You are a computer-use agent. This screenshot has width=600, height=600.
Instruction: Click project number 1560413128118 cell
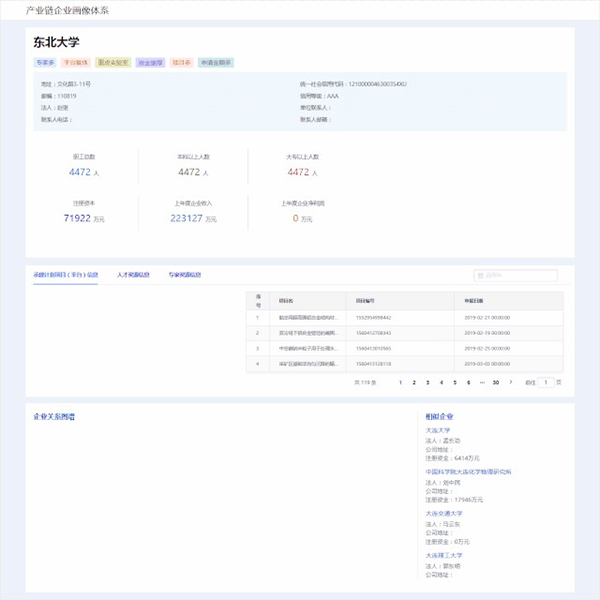(373, 364)
